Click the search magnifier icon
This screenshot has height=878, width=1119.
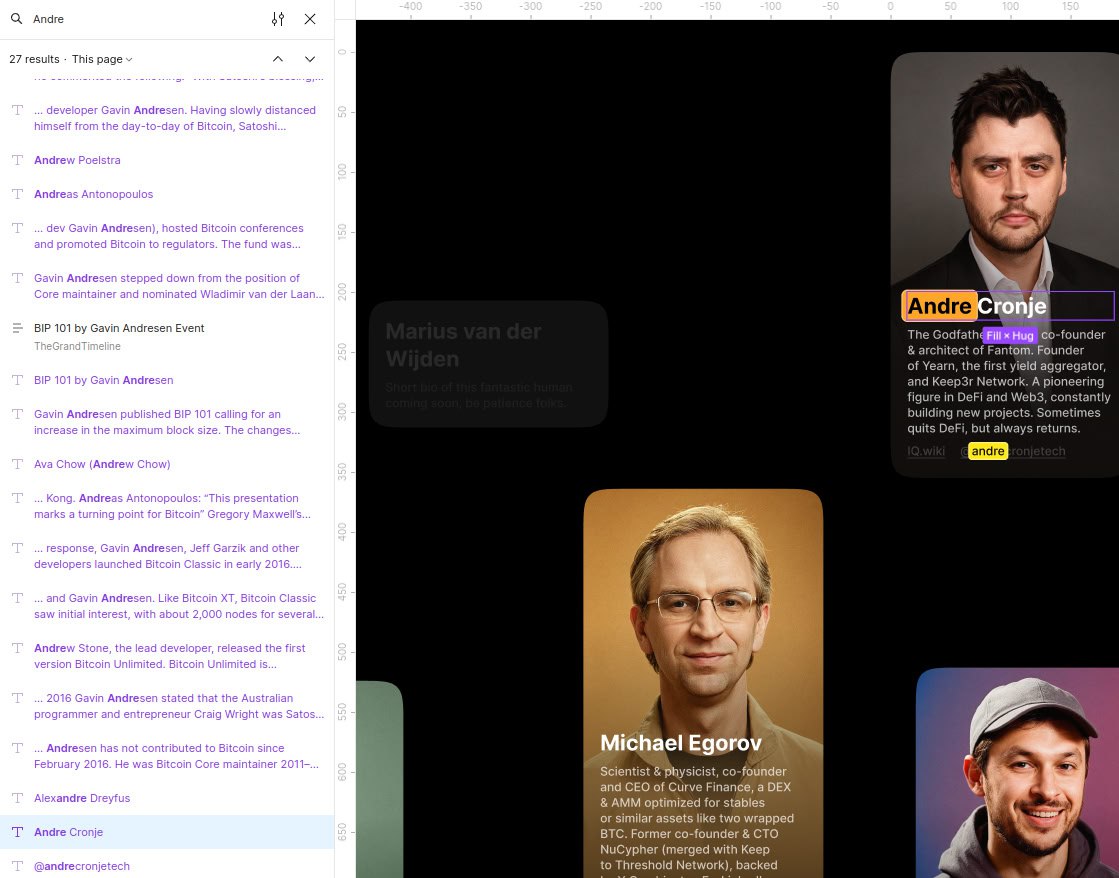coord(17,19)
